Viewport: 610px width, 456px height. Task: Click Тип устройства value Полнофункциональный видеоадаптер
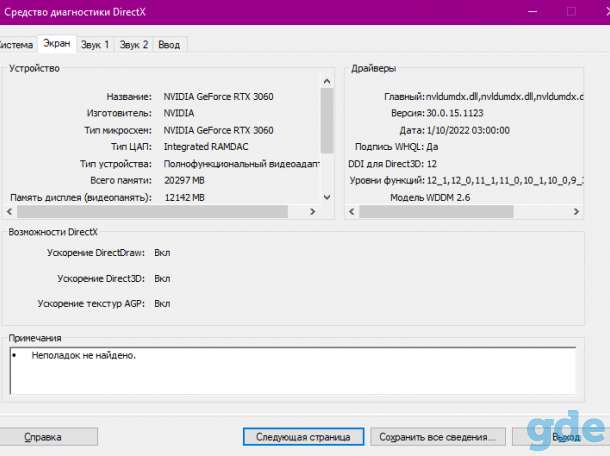click(x=242, y=164)
